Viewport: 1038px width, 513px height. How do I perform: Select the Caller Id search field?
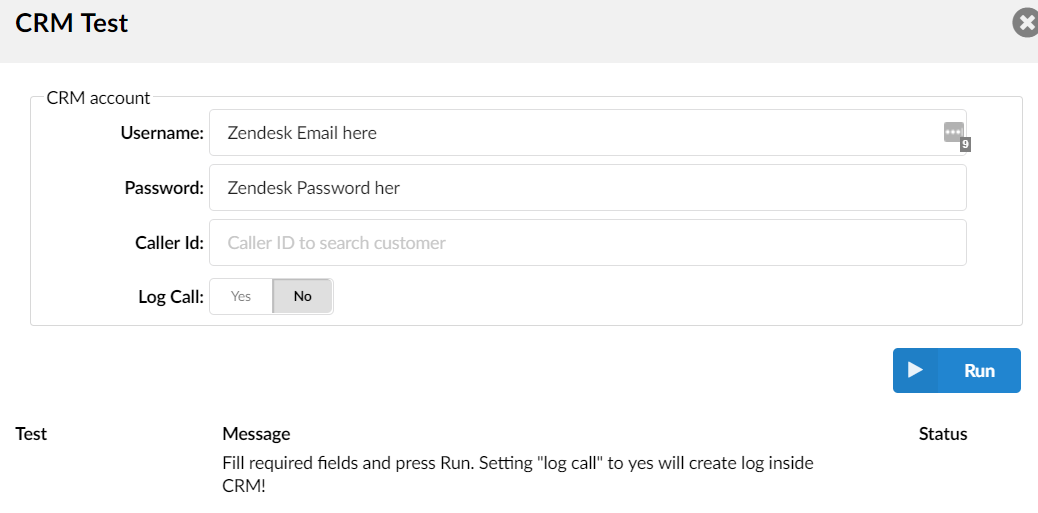click(x=587, y=243)
